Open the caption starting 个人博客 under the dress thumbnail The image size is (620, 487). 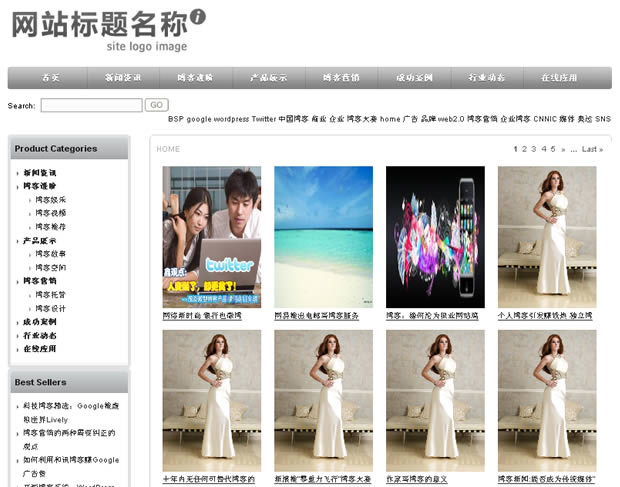(545, 316)
